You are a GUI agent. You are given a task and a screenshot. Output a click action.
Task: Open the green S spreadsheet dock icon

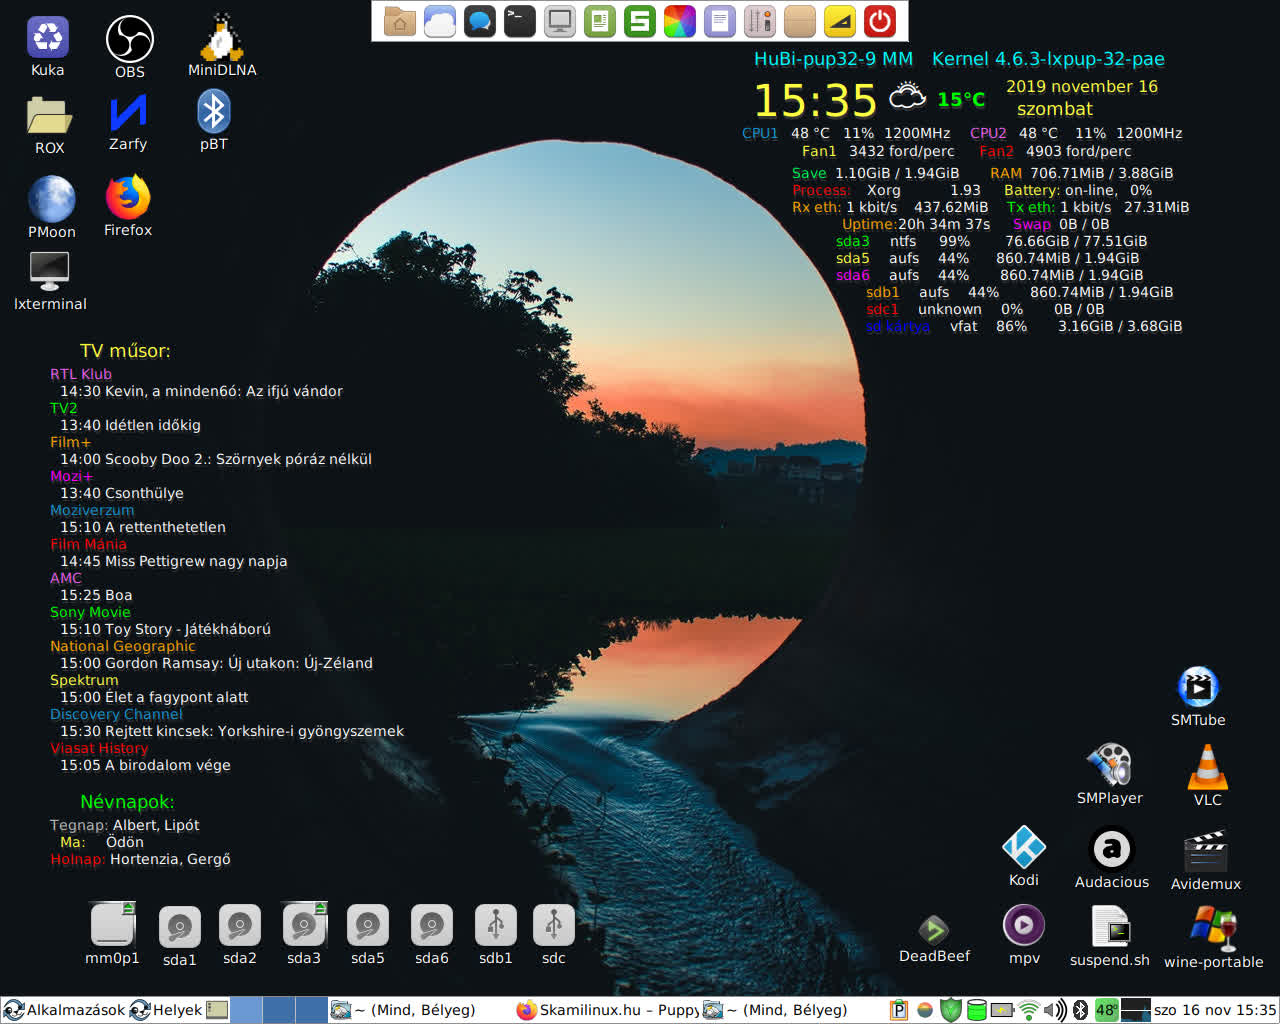coord(640,21)
